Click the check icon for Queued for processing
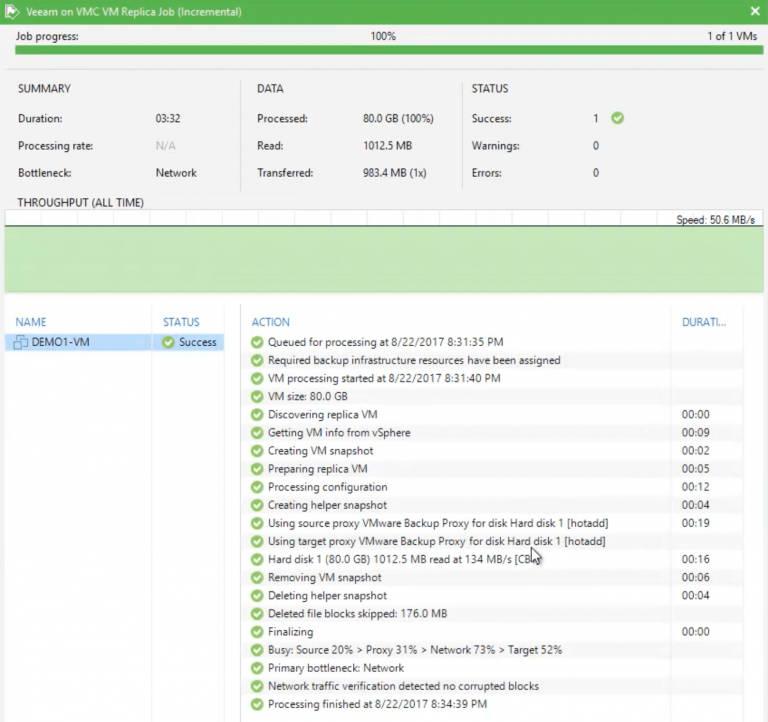 (x=257, y=342)
